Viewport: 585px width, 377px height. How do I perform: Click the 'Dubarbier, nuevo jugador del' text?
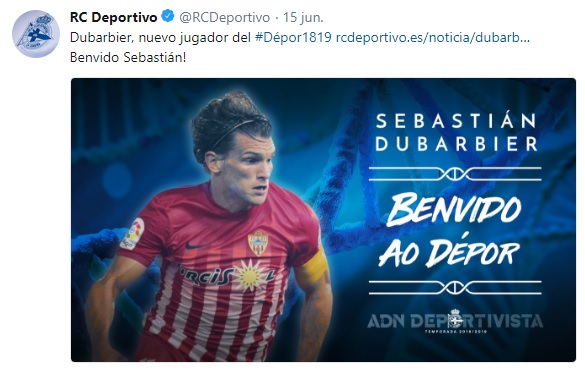point(160,37)
